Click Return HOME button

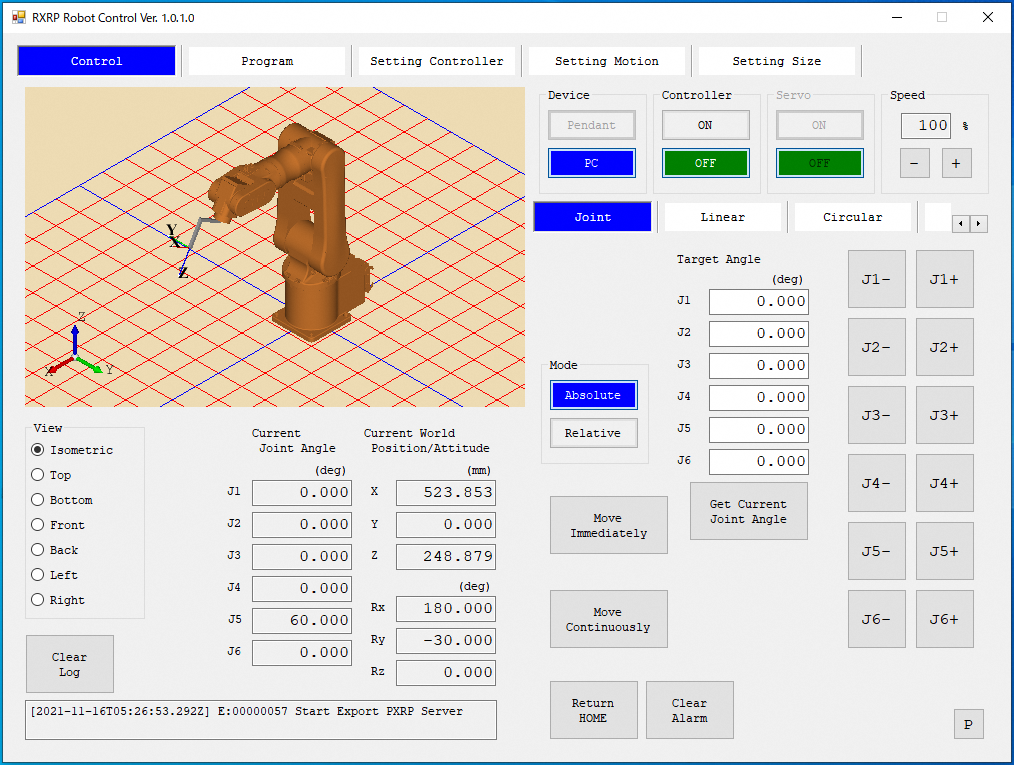coord(593,710)
